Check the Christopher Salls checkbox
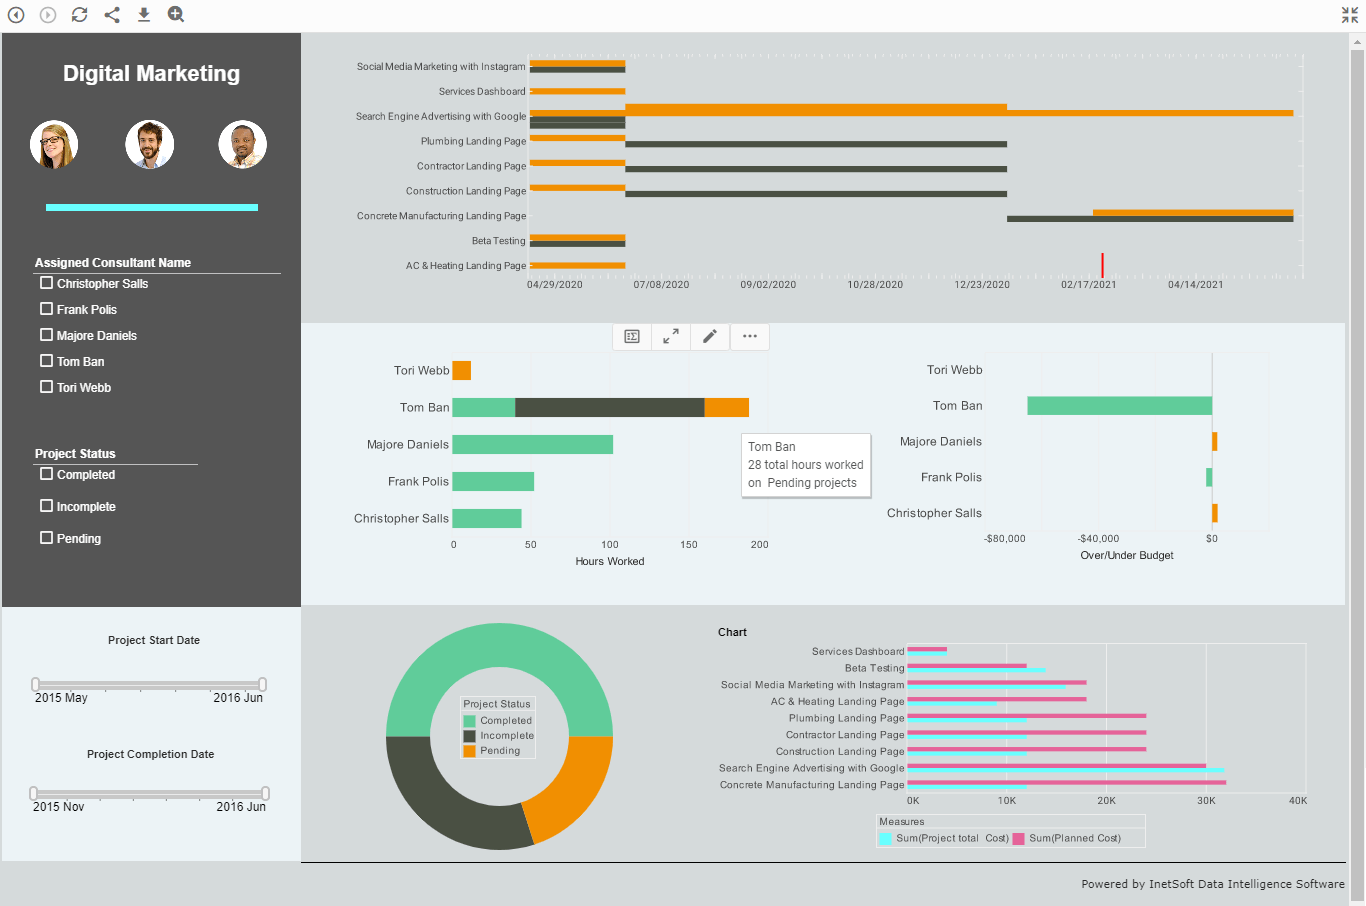The width and height of the screenshot is (1366, 906). pyautogui.click(x=46, y=283)
